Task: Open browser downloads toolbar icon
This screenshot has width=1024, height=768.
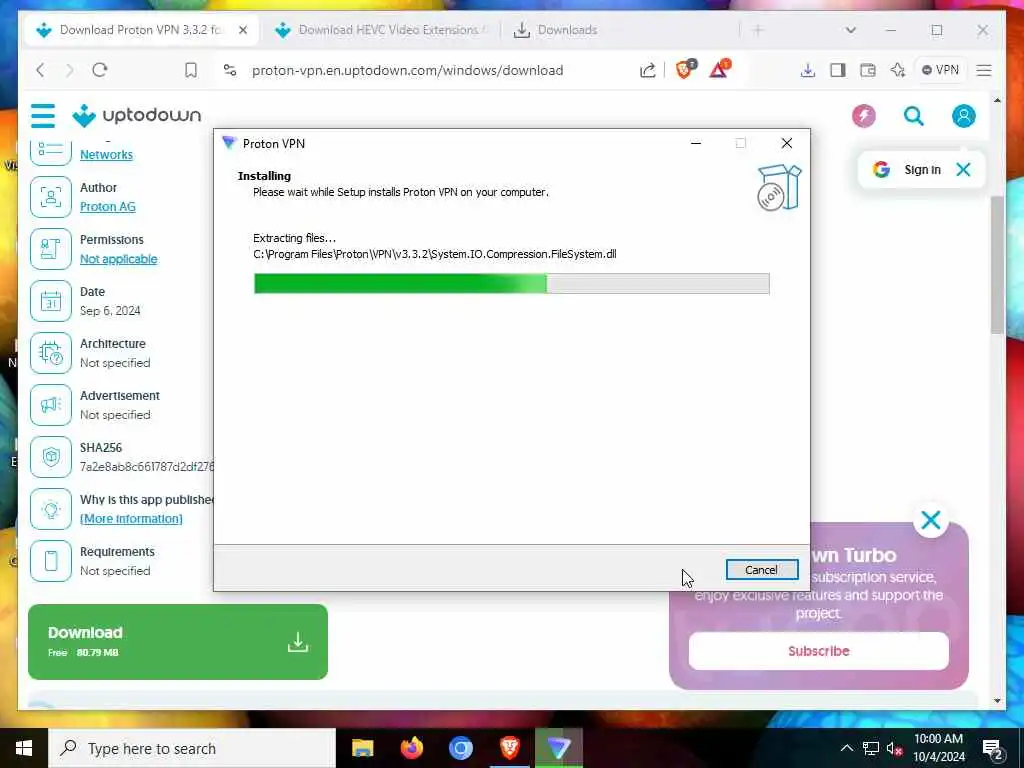Action: [808, 70]
